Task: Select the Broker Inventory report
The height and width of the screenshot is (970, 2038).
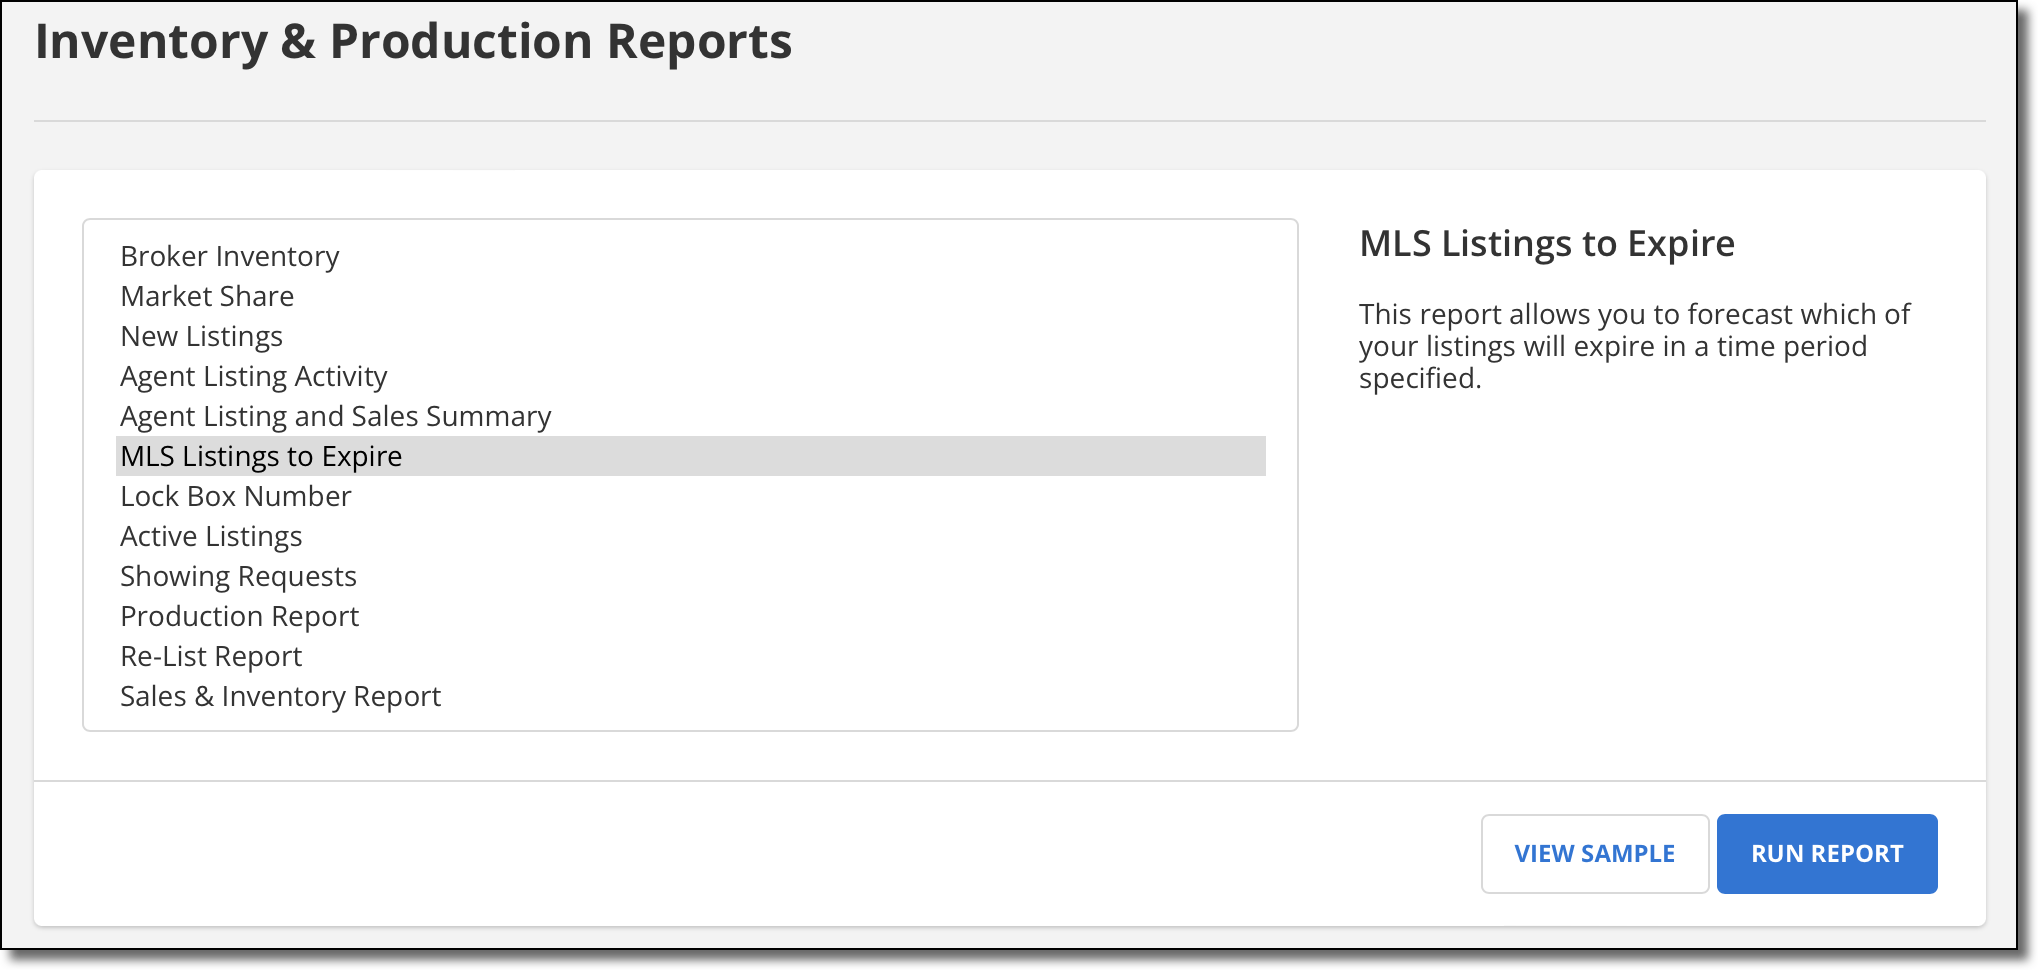Action: pos(229,257)
